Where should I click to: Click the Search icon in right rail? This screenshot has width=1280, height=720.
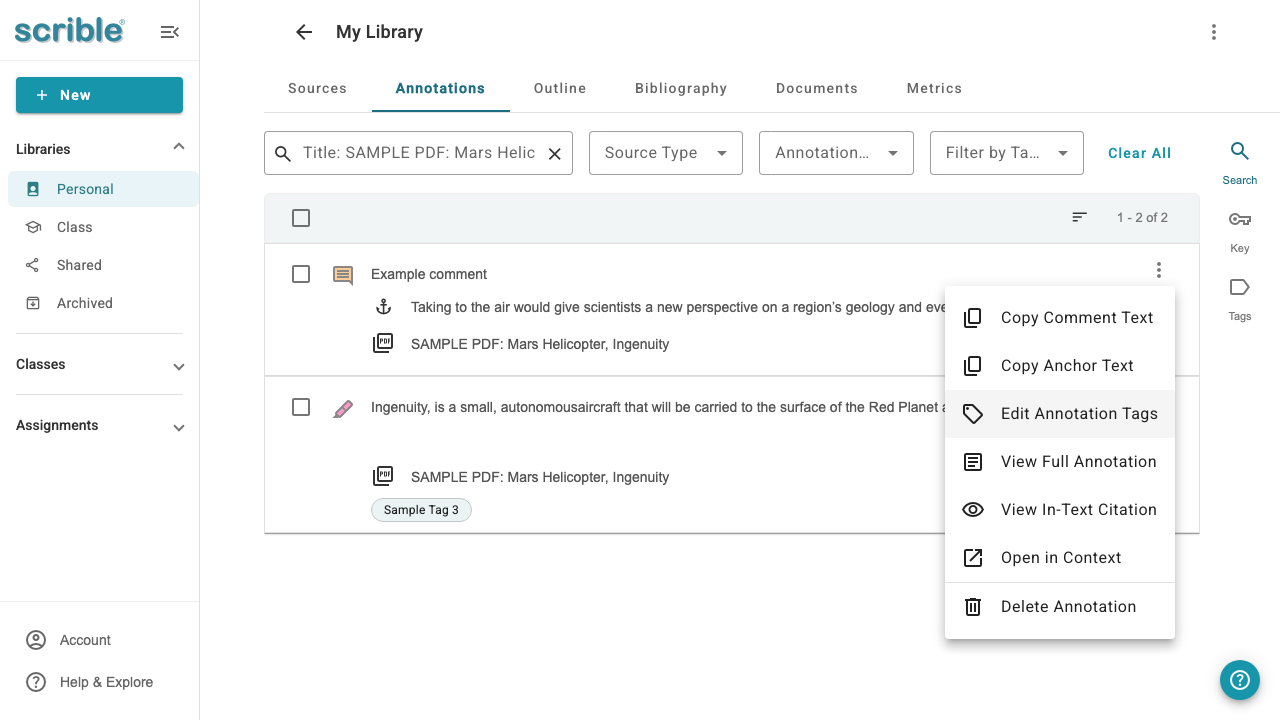pyautogui.click(x=1240, y=151)
